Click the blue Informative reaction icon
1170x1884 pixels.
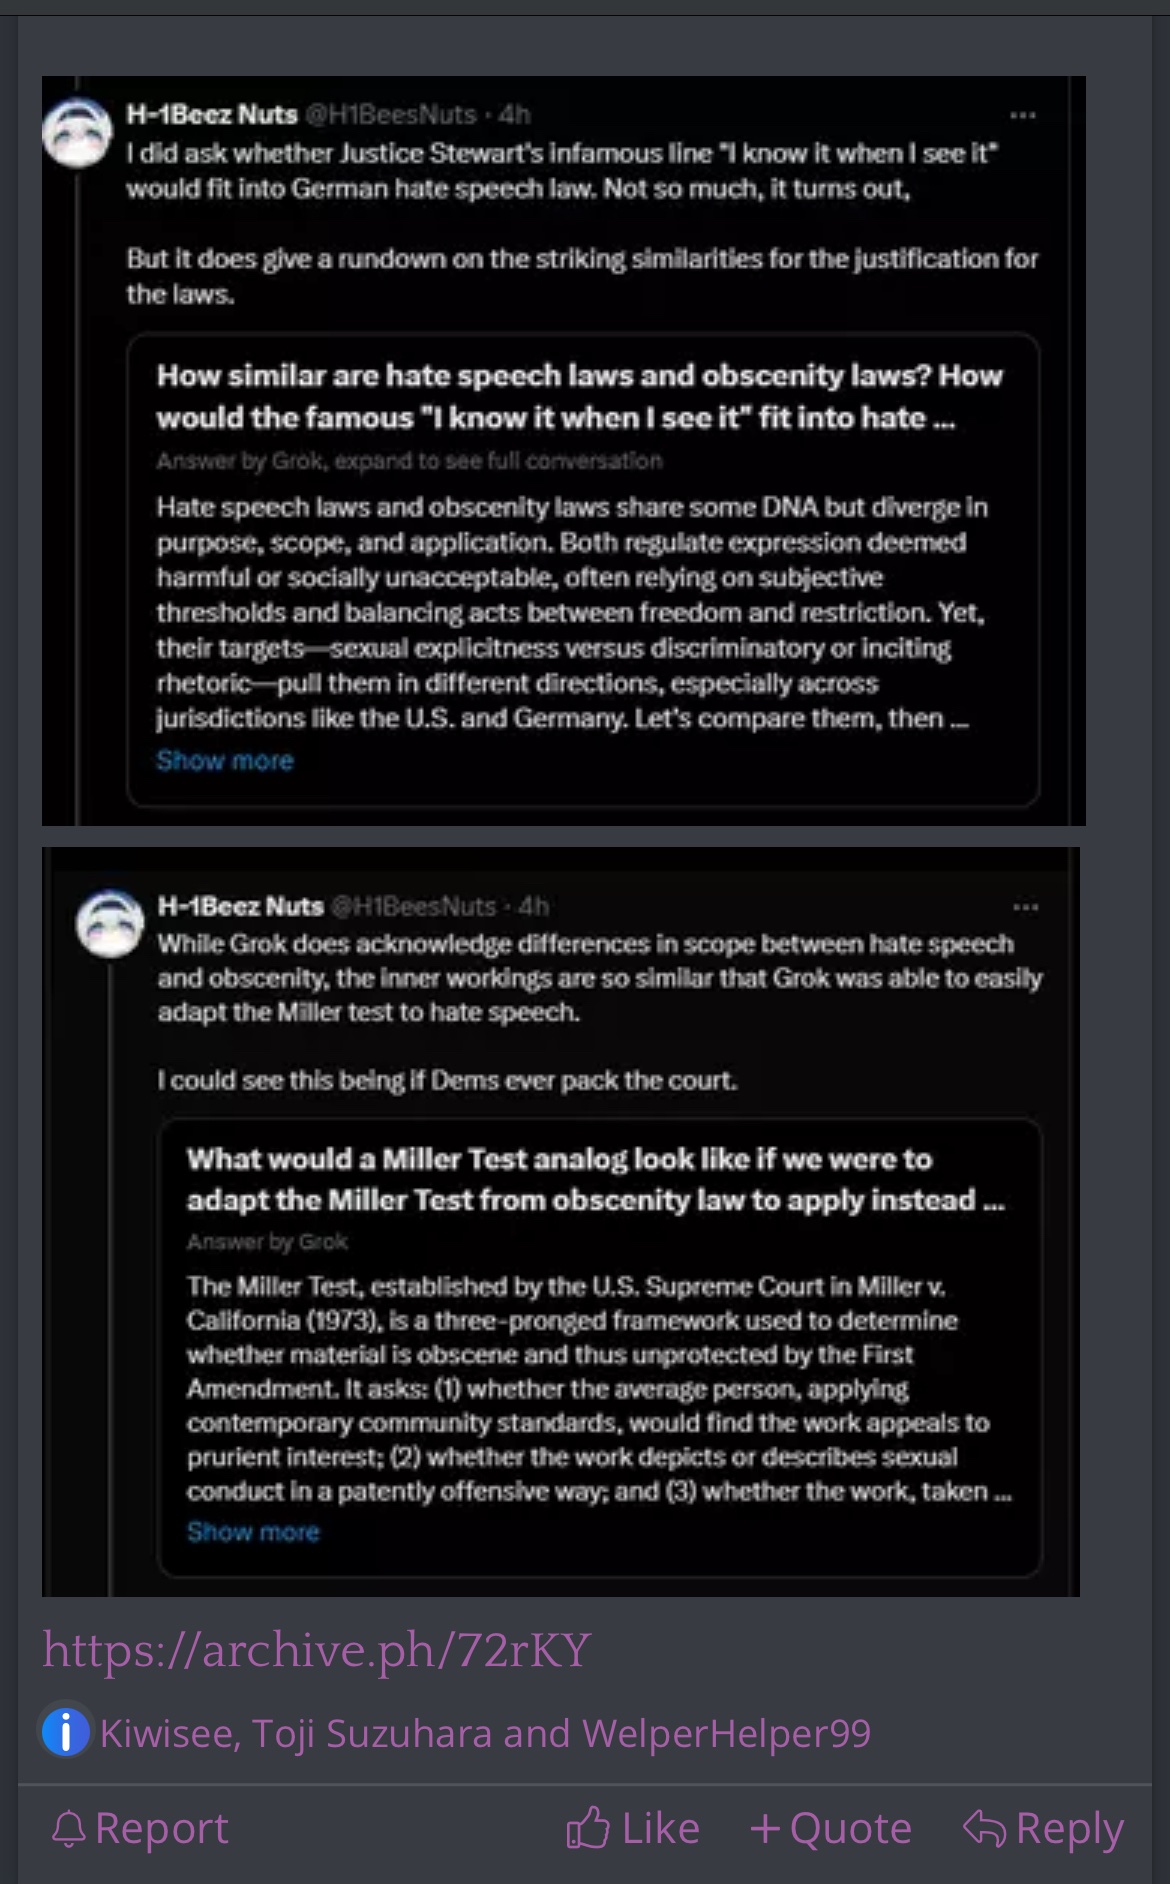click(66, 1733)
